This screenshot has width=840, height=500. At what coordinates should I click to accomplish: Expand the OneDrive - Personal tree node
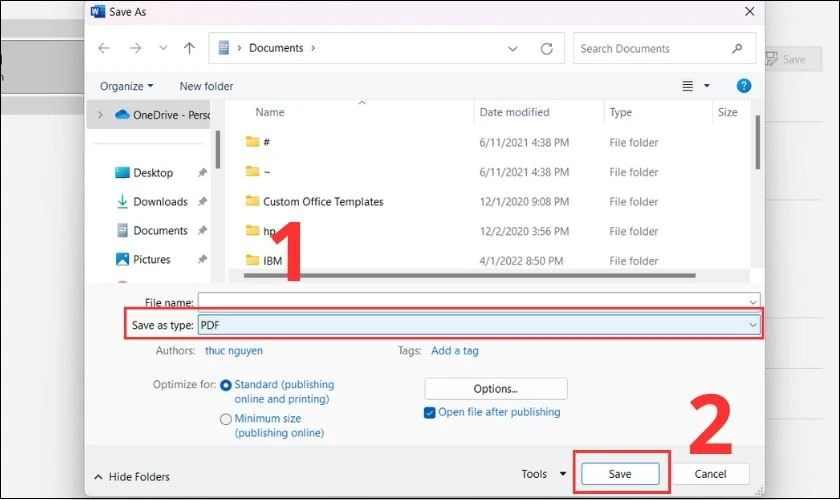pyautogui.click(x=100, y=115)
